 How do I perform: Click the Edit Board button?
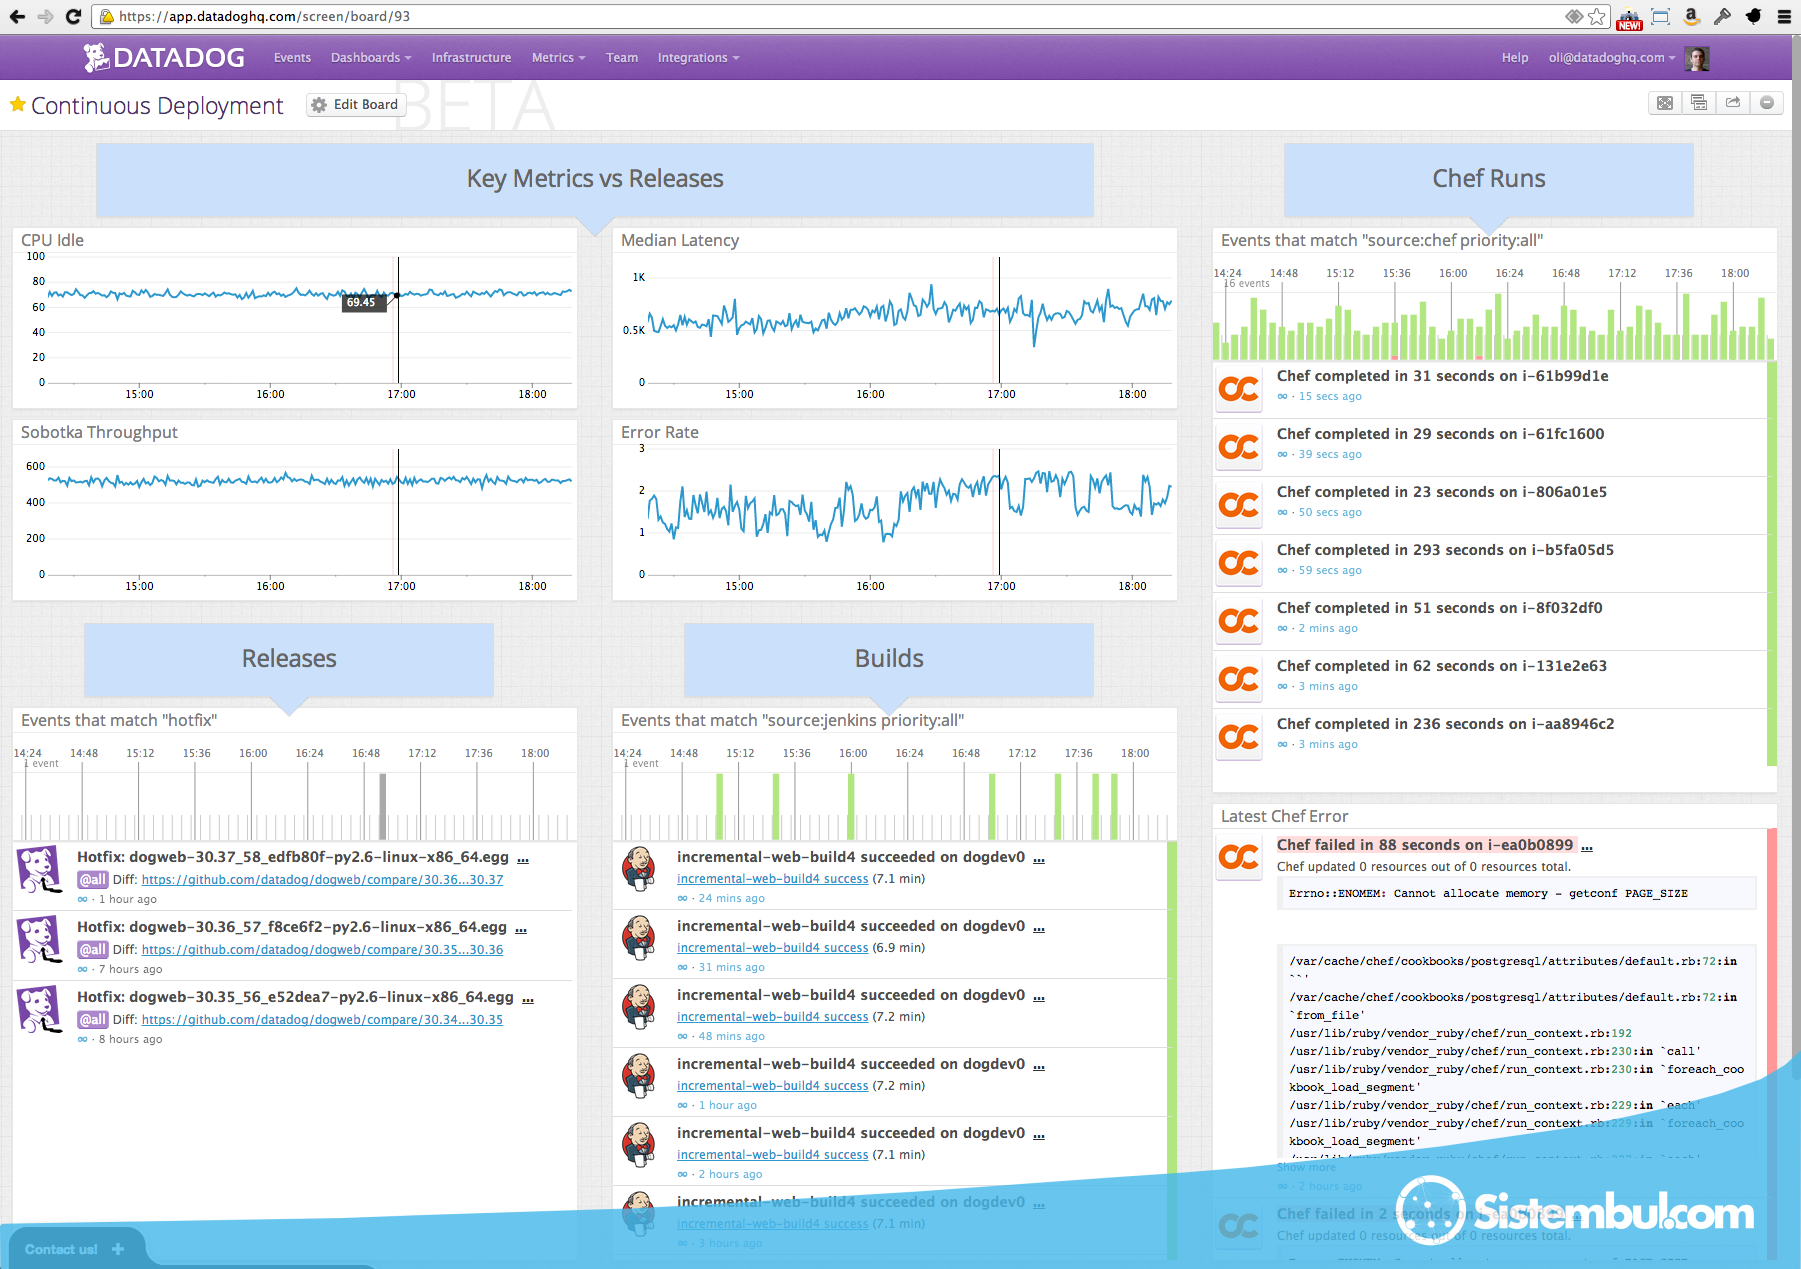pos(356,105)
